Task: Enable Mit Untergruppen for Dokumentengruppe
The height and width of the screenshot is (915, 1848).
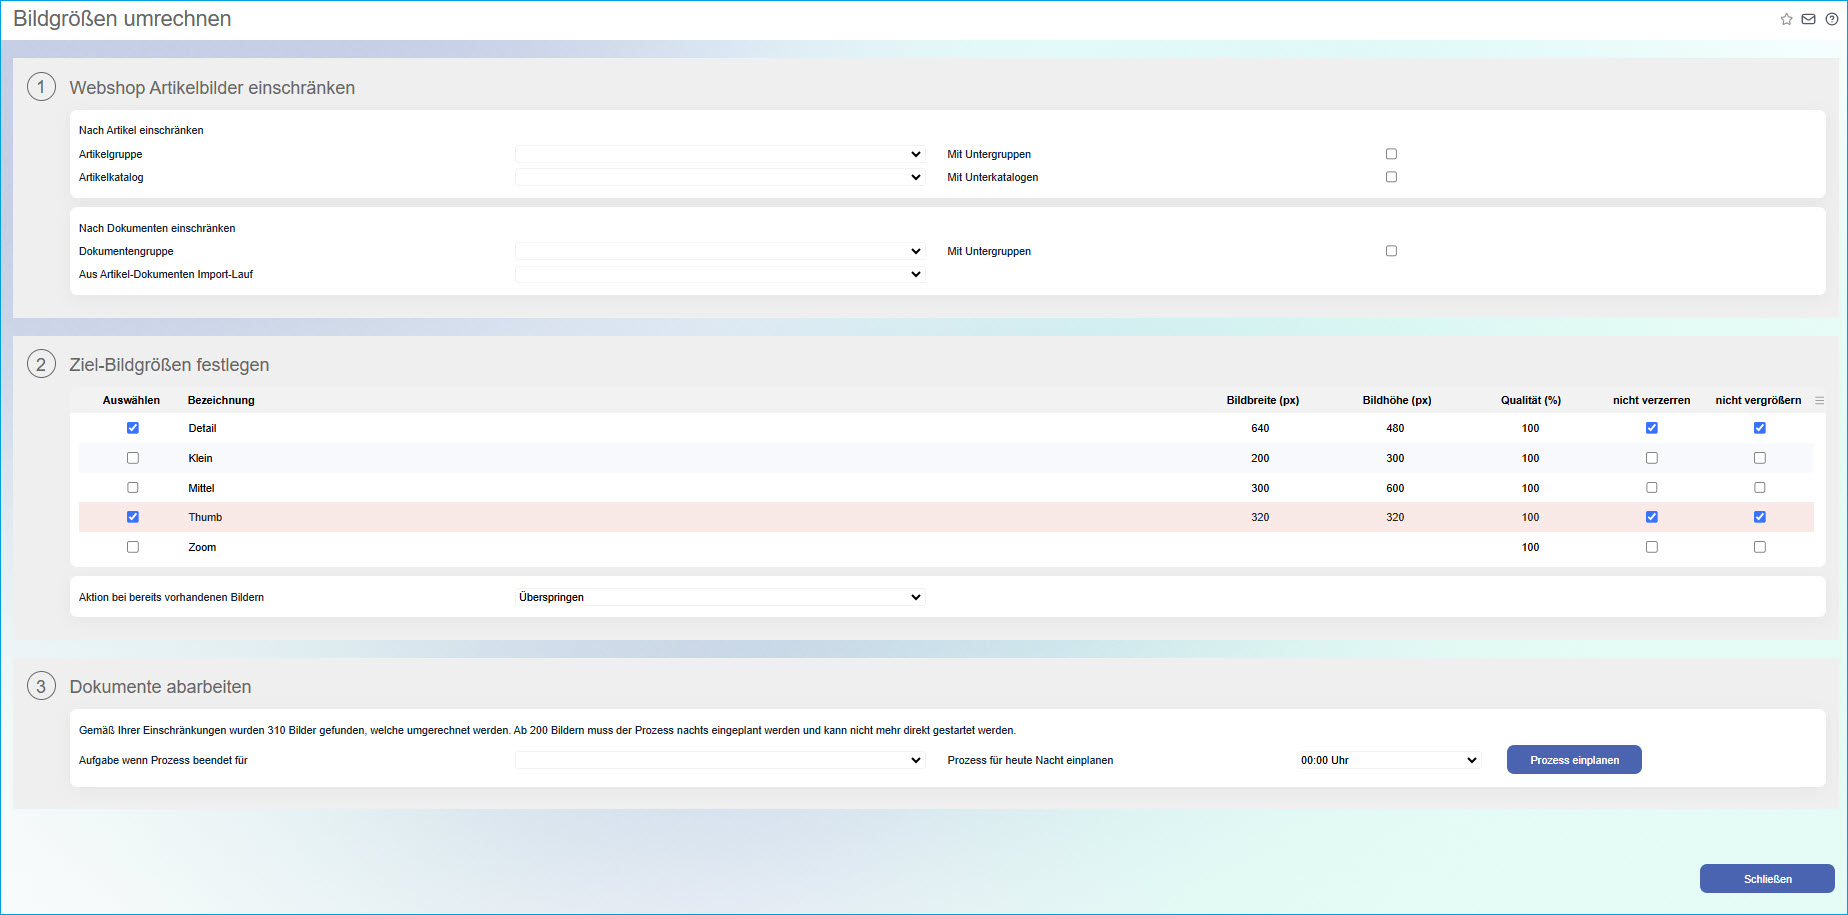Action: (1391, 251)
